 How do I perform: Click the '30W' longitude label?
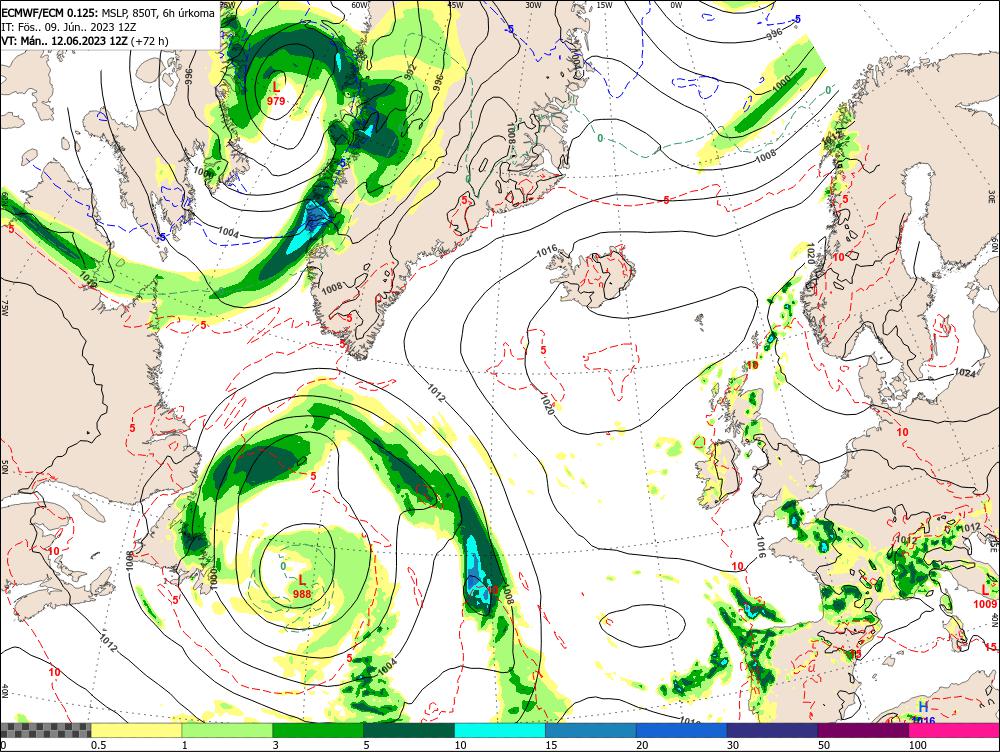[534, 4]
